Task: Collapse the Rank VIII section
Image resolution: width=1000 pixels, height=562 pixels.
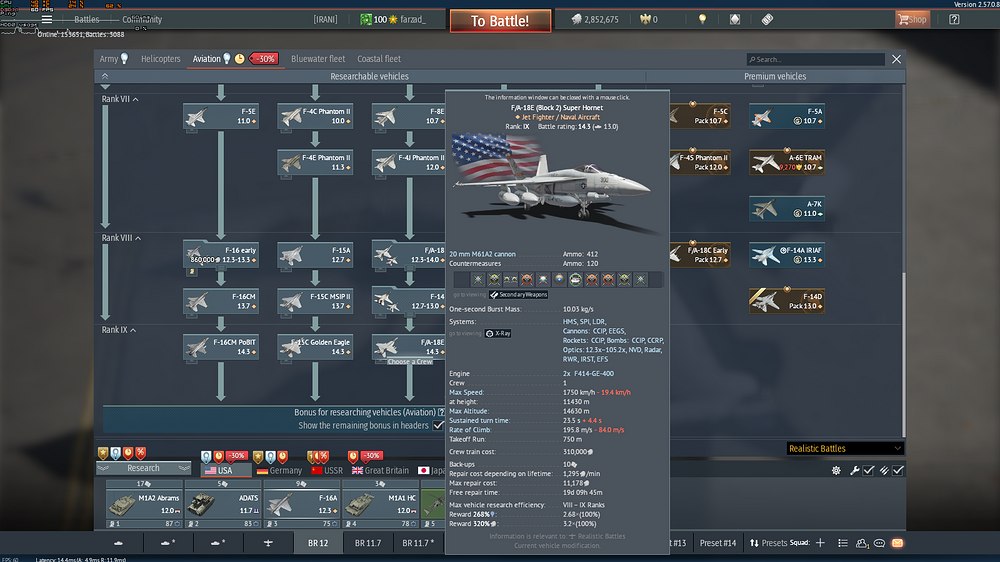Action: tap(121, 237)
